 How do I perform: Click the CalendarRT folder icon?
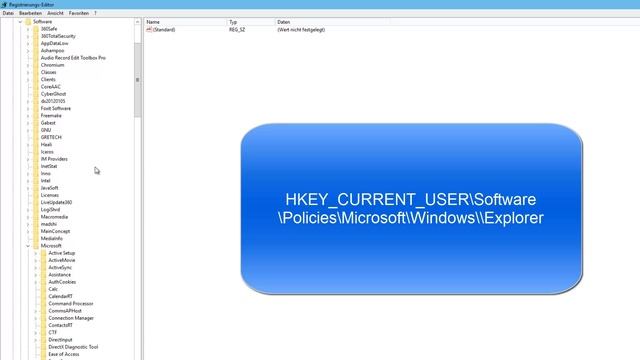point(44,296)
